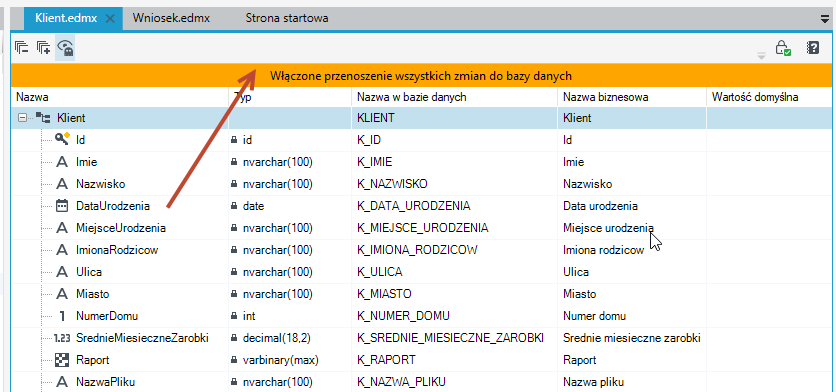Open the document tabs list dropdown arrow
The height and width of the screenshot is (392, 836).
(825, 20)
